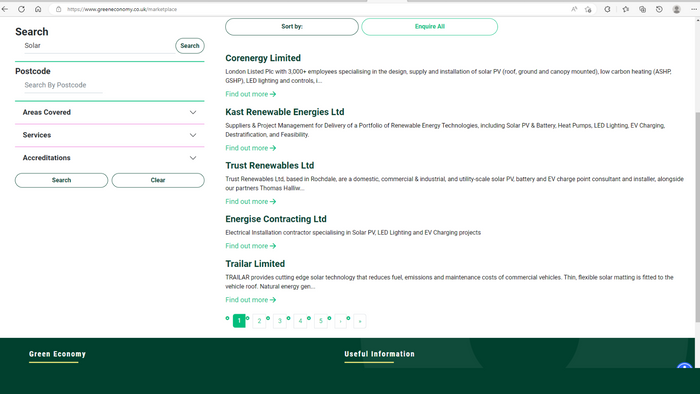Open the accessibility widget icon at bottom right
The height and width of the screenshot is (394, 700).
click(685, 366)
